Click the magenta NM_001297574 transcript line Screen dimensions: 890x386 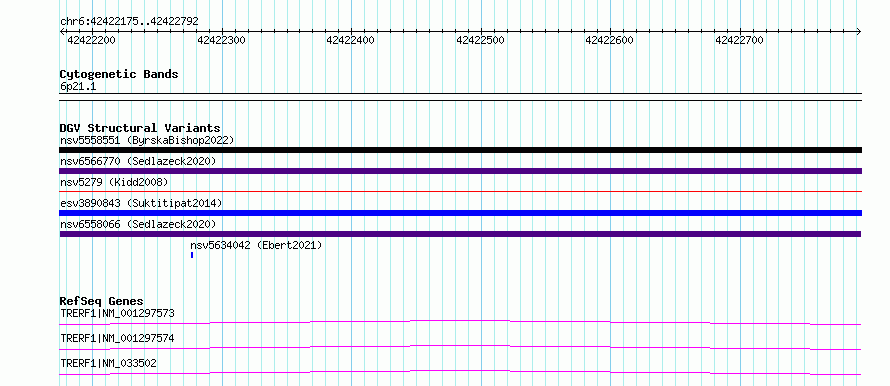click(460, 347)
